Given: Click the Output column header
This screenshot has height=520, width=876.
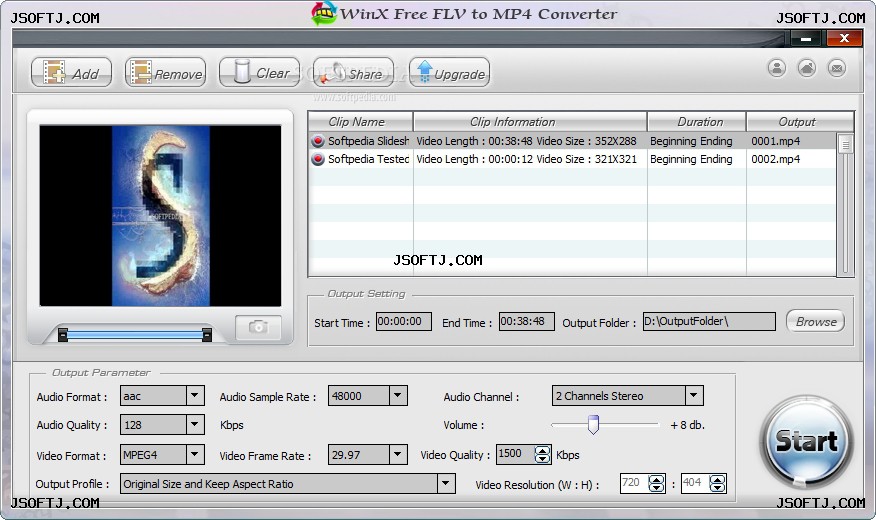Looking at the screenshot, I should (800, 122).
